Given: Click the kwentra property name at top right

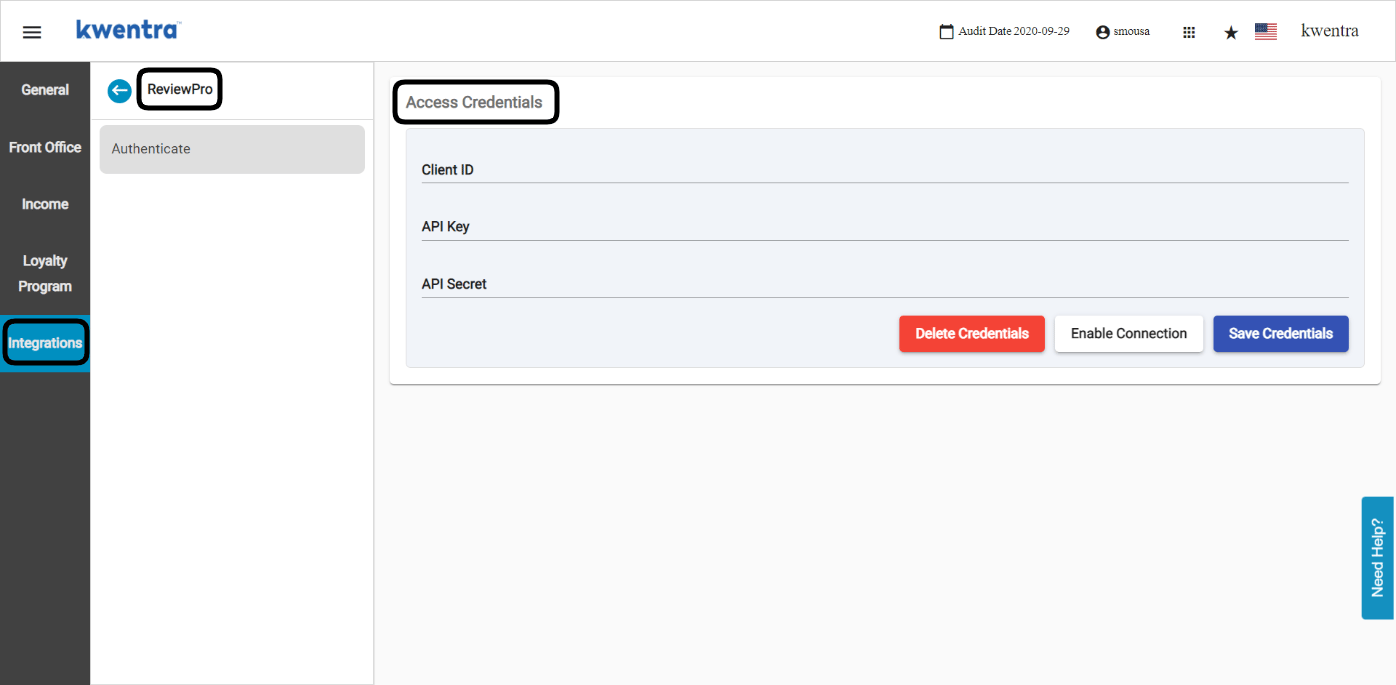Looking at the screenshot, I should tap(1330, 31).
